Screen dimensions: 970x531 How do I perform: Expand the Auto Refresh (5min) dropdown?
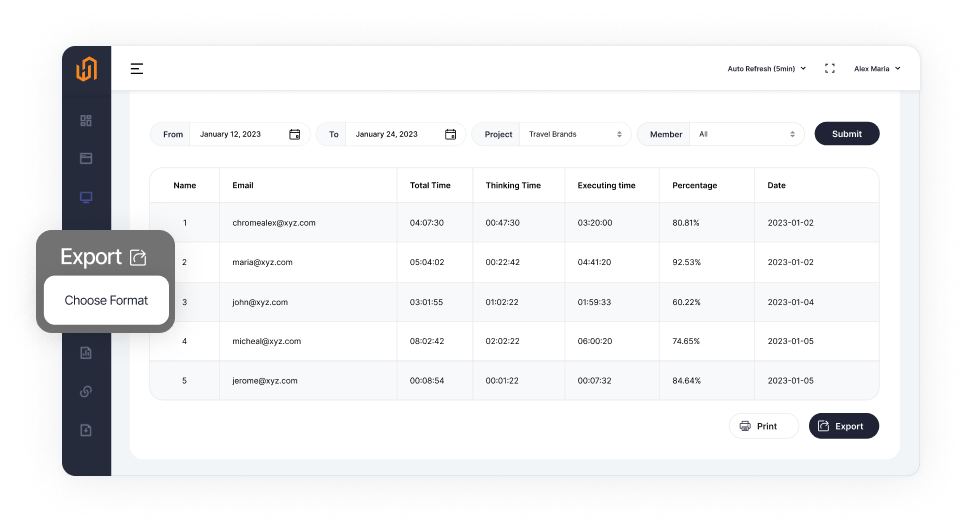[x=766, y=69]
